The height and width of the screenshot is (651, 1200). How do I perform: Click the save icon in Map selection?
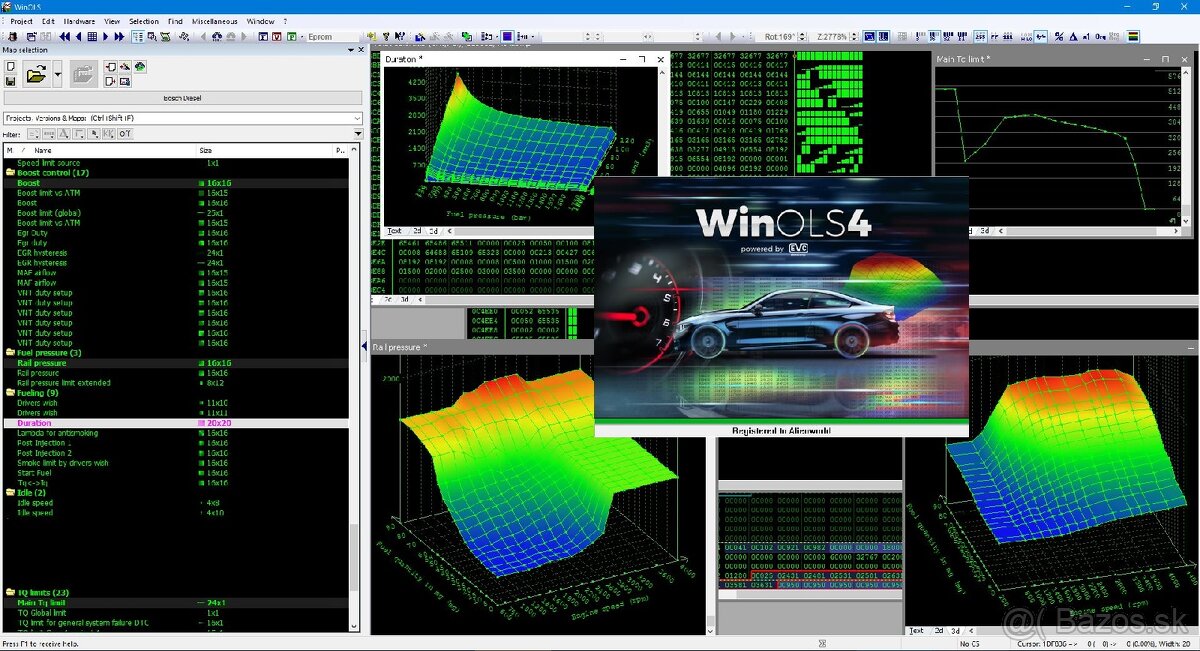(10, 82)
